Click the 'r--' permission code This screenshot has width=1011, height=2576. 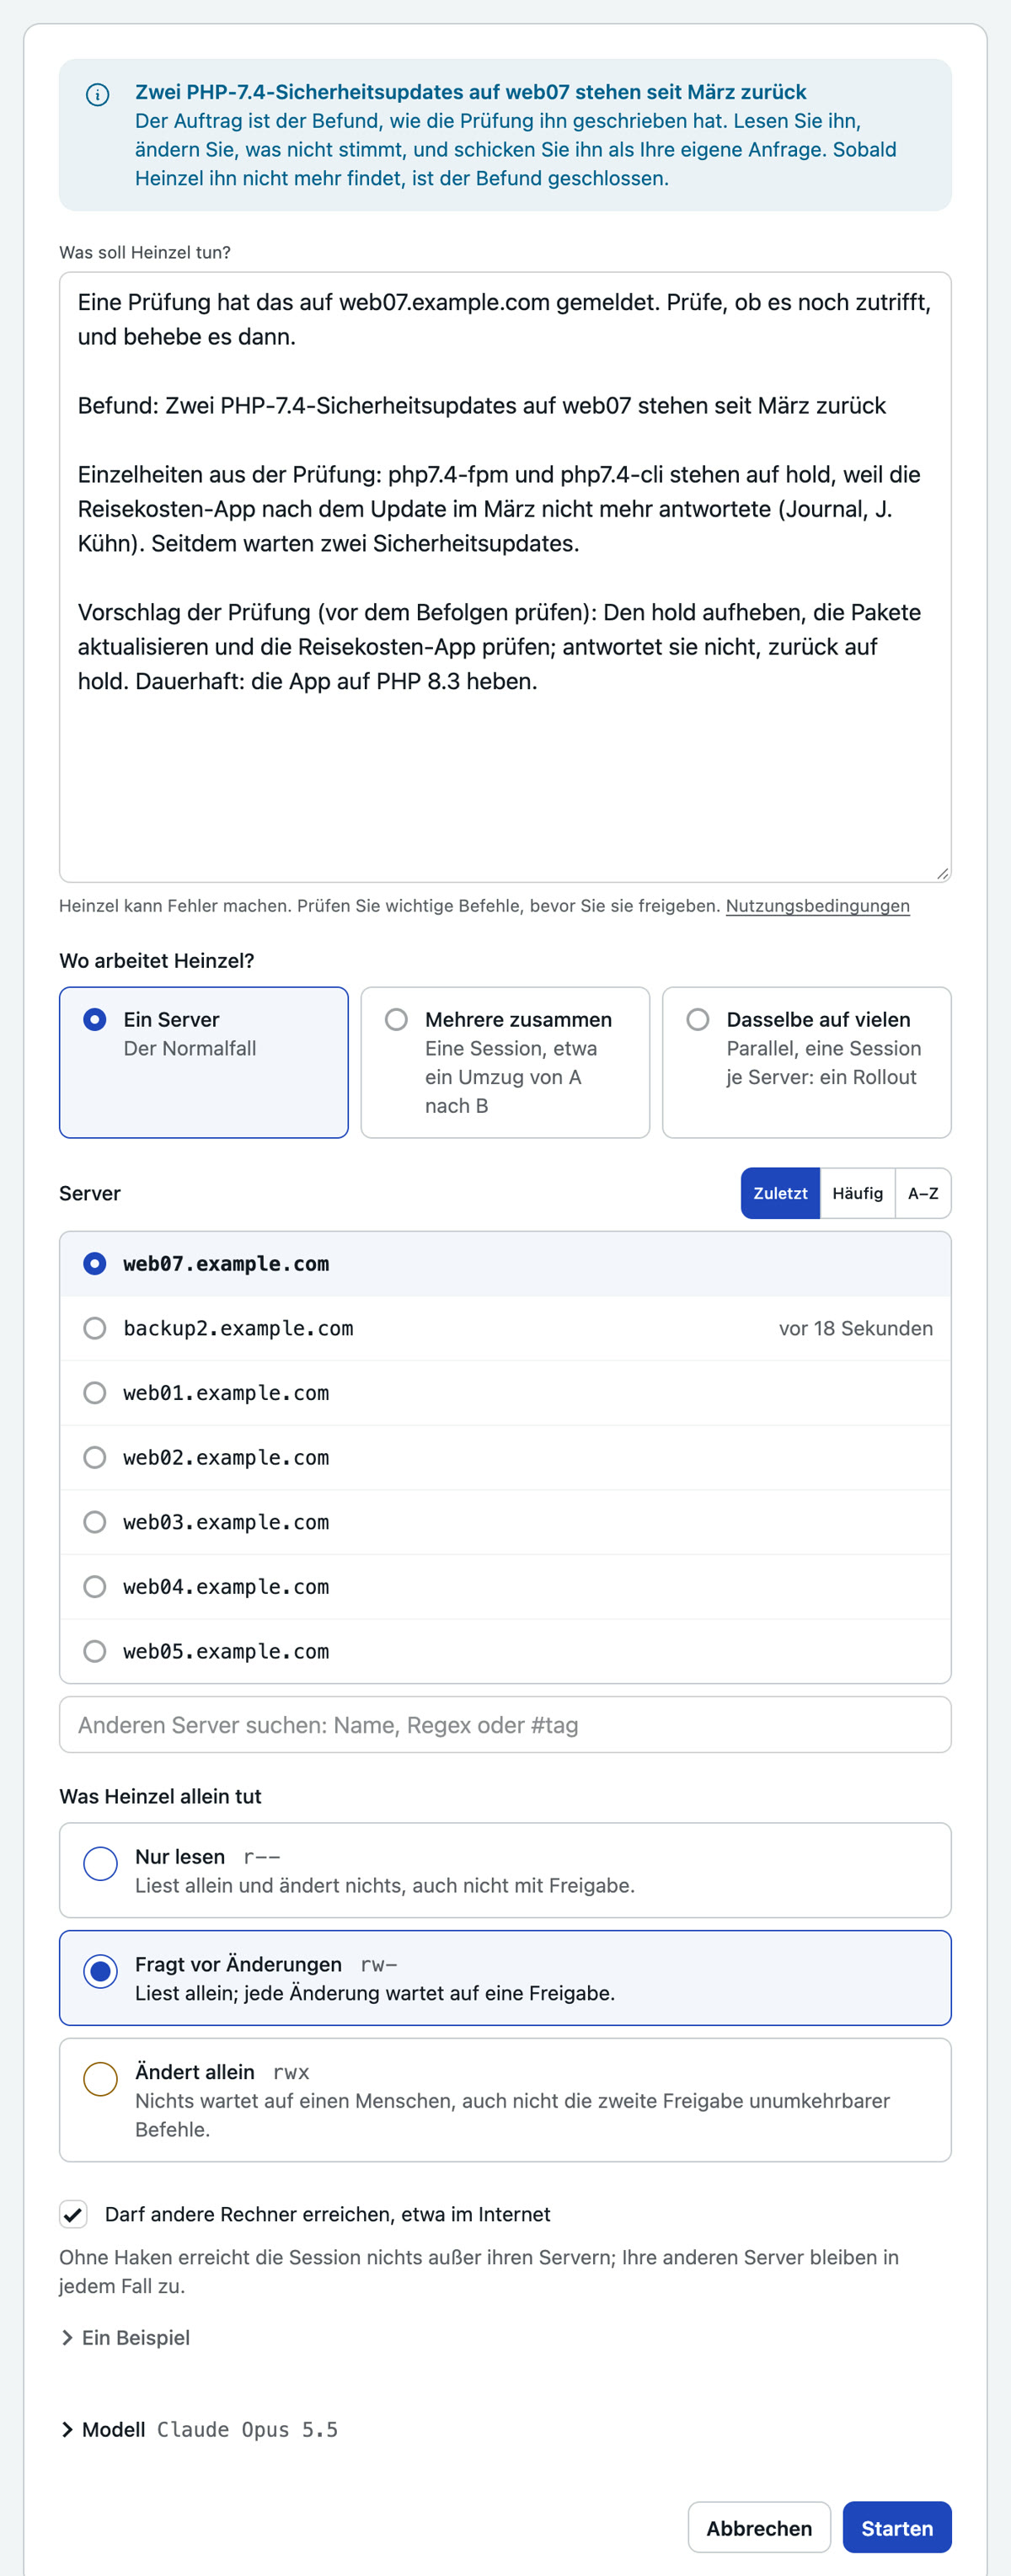pos(262,1857)
